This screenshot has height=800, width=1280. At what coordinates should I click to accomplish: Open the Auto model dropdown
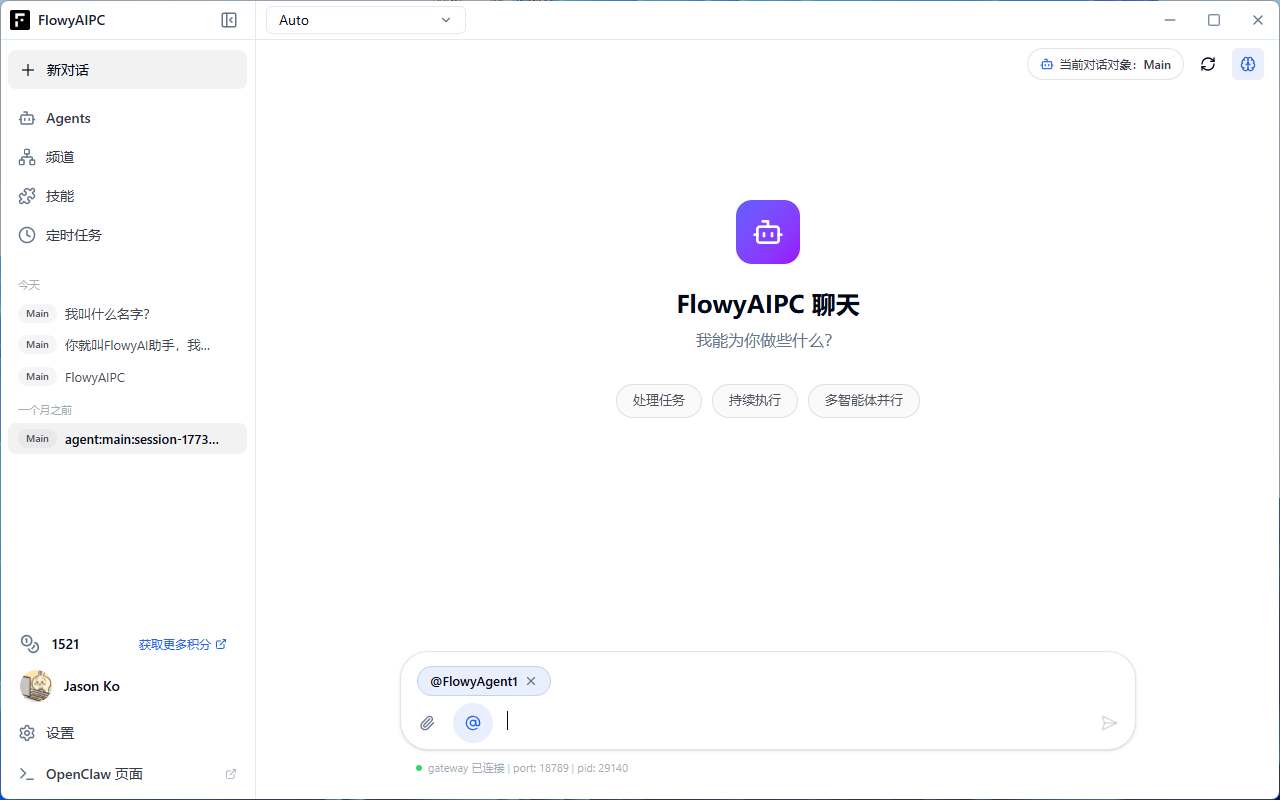tap(365, 20)
